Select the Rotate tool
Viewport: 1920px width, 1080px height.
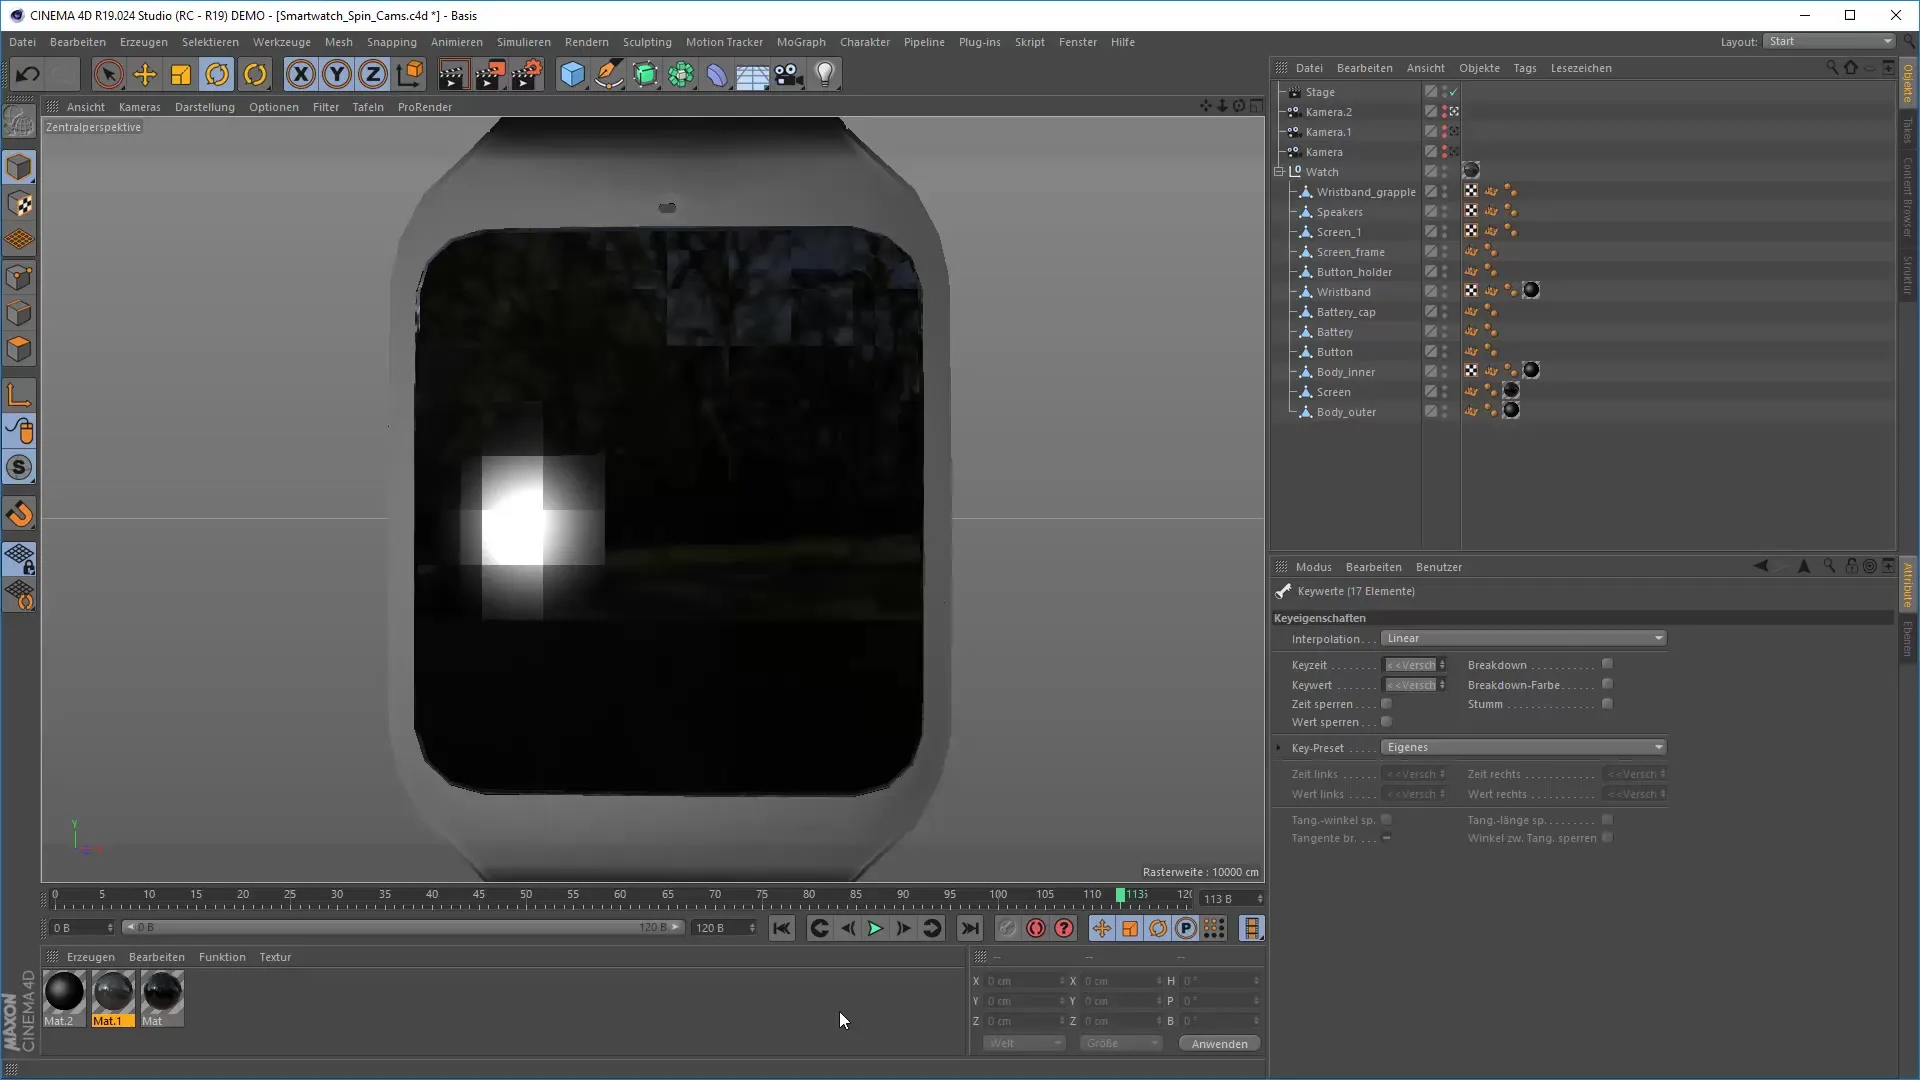[x=217, y=74]
